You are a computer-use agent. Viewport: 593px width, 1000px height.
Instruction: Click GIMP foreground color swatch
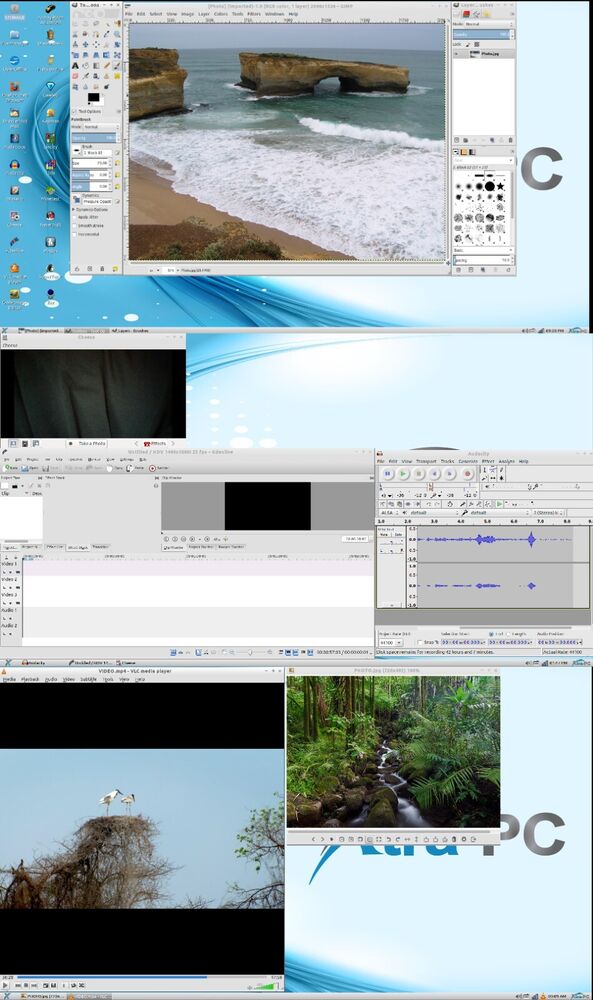click(x=92, y=97)
